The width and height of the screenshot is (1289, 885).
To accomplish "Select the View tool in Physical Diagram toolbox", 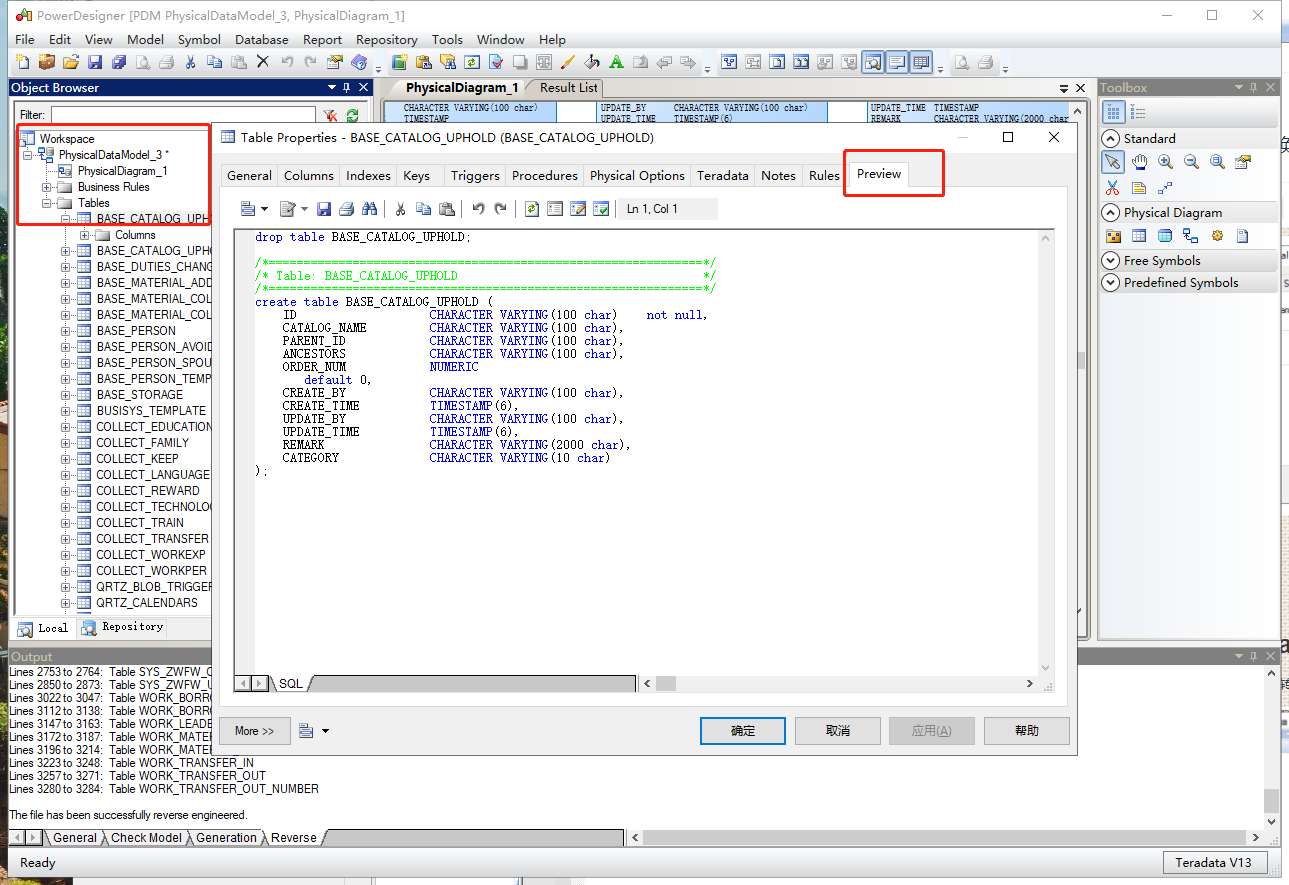I will [x=1164, y=235].
